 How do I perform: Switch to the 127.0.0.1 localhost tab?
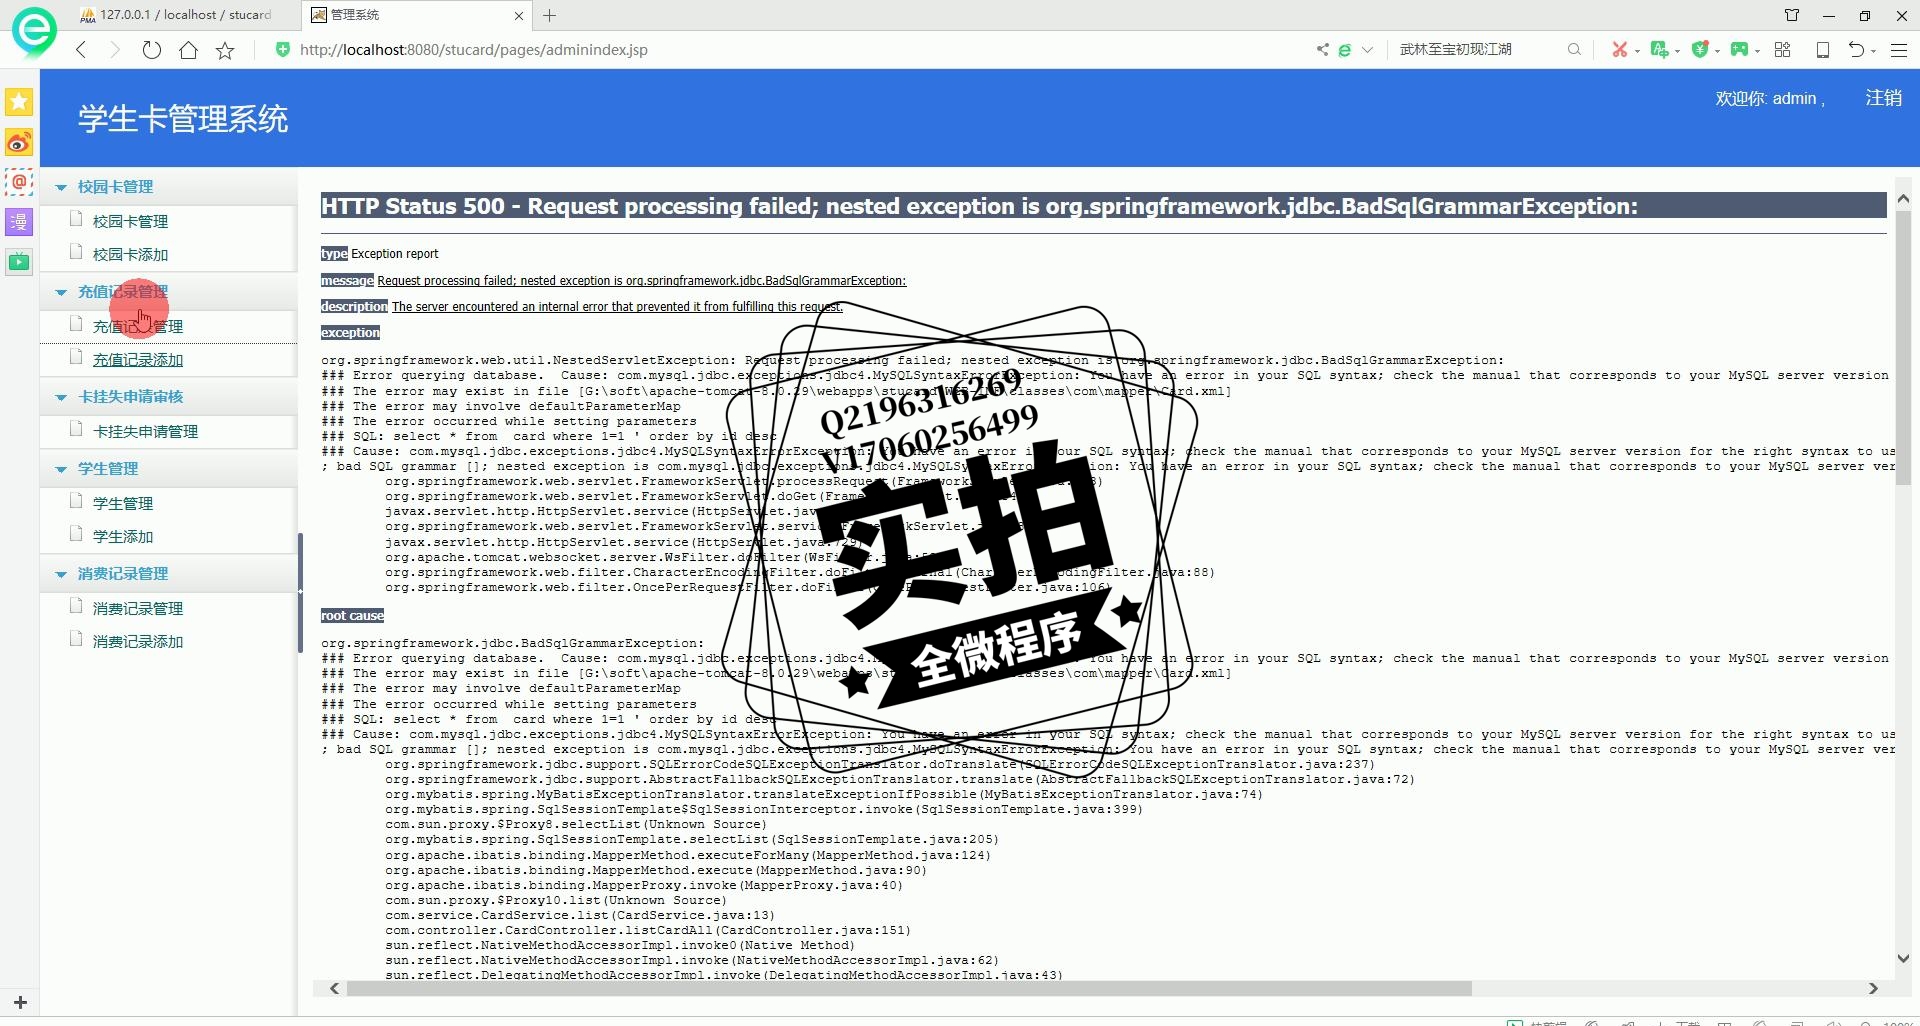click(x=185, y=15)
